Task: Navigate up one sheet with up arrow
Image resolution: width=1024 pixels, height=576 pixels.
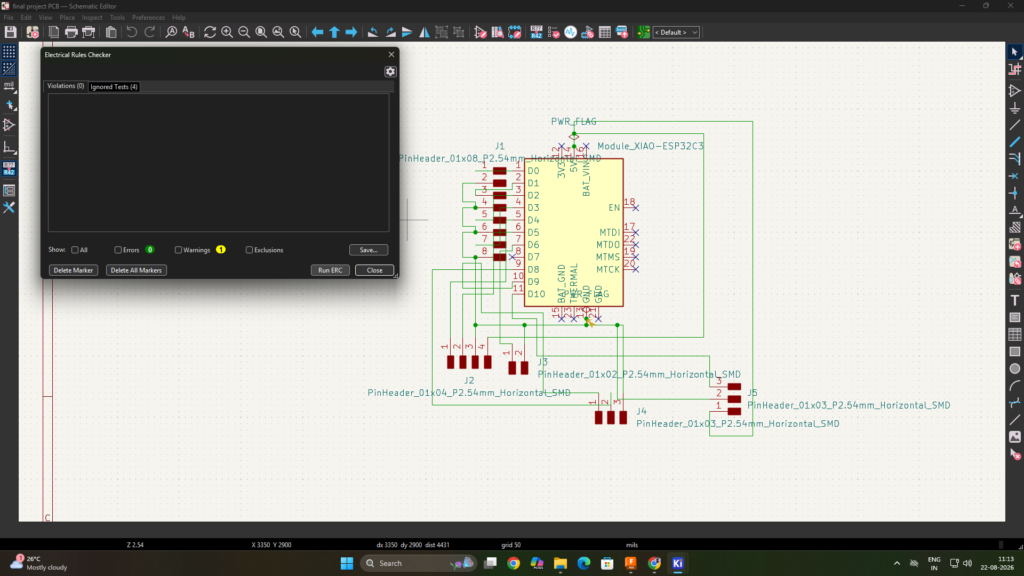Action: pyautogui.click(x=334, y=32)
